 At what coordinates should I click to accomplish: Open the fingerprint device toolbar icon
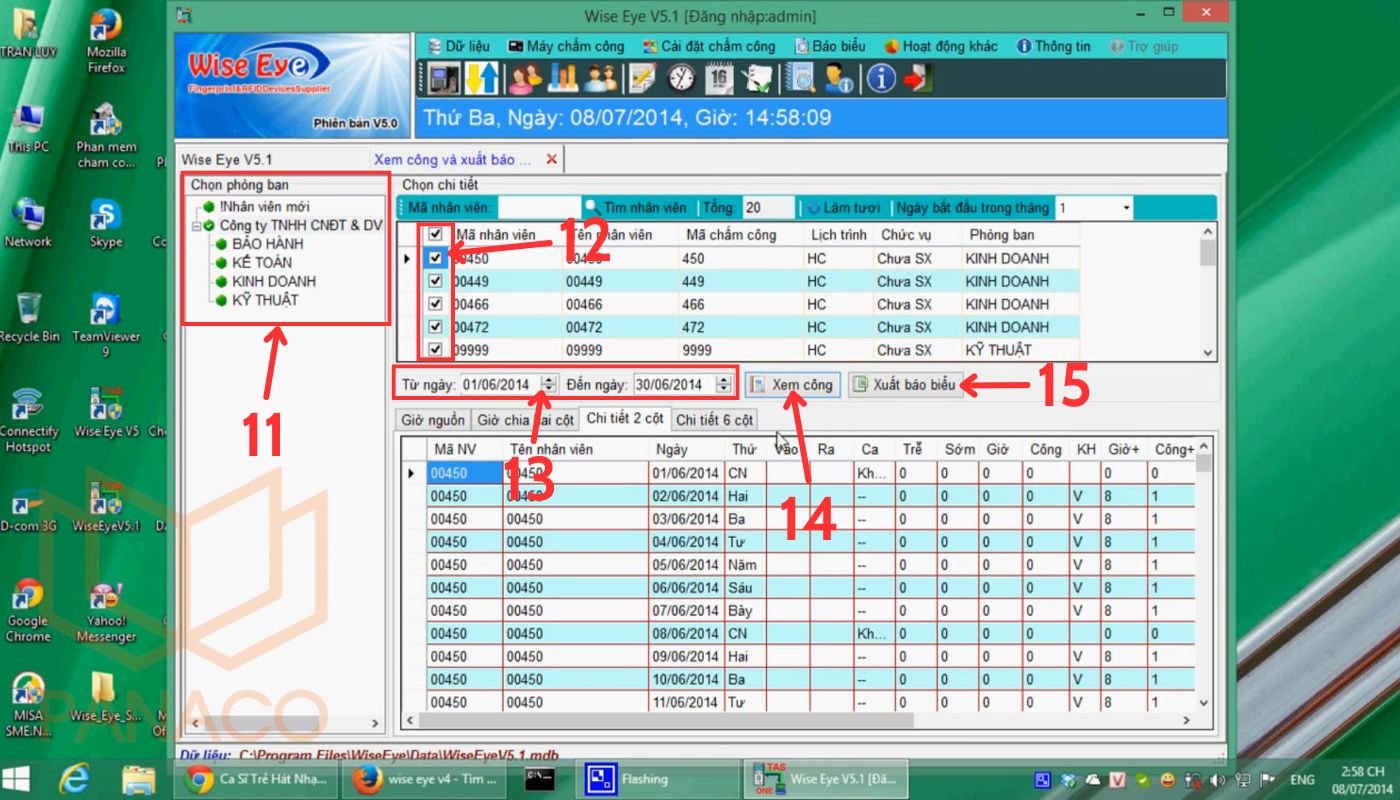click(443, 78)
